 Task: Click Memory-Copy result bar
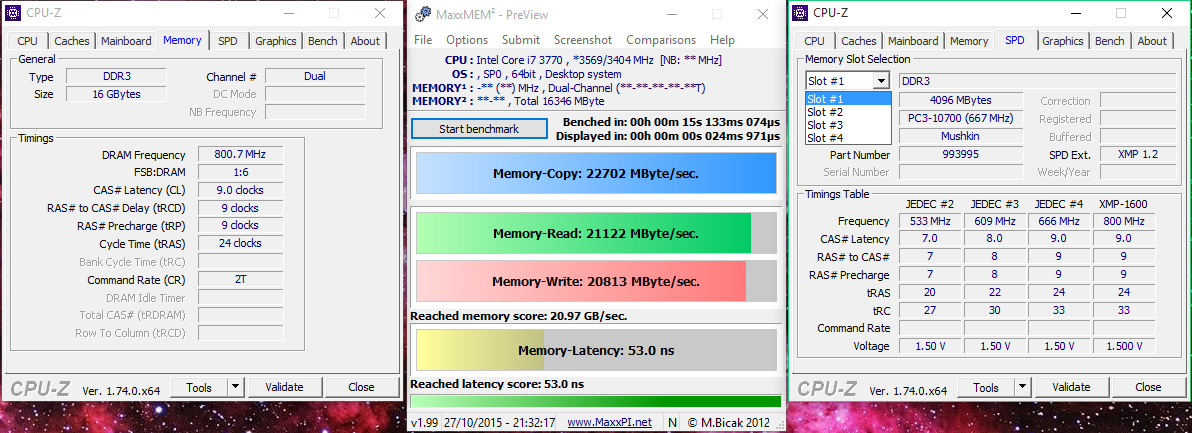coord(595,173)
